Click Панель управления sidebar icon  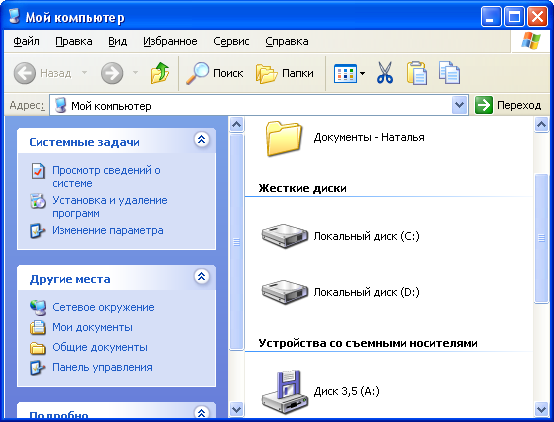pyautogui.click(x=38, y=368)
